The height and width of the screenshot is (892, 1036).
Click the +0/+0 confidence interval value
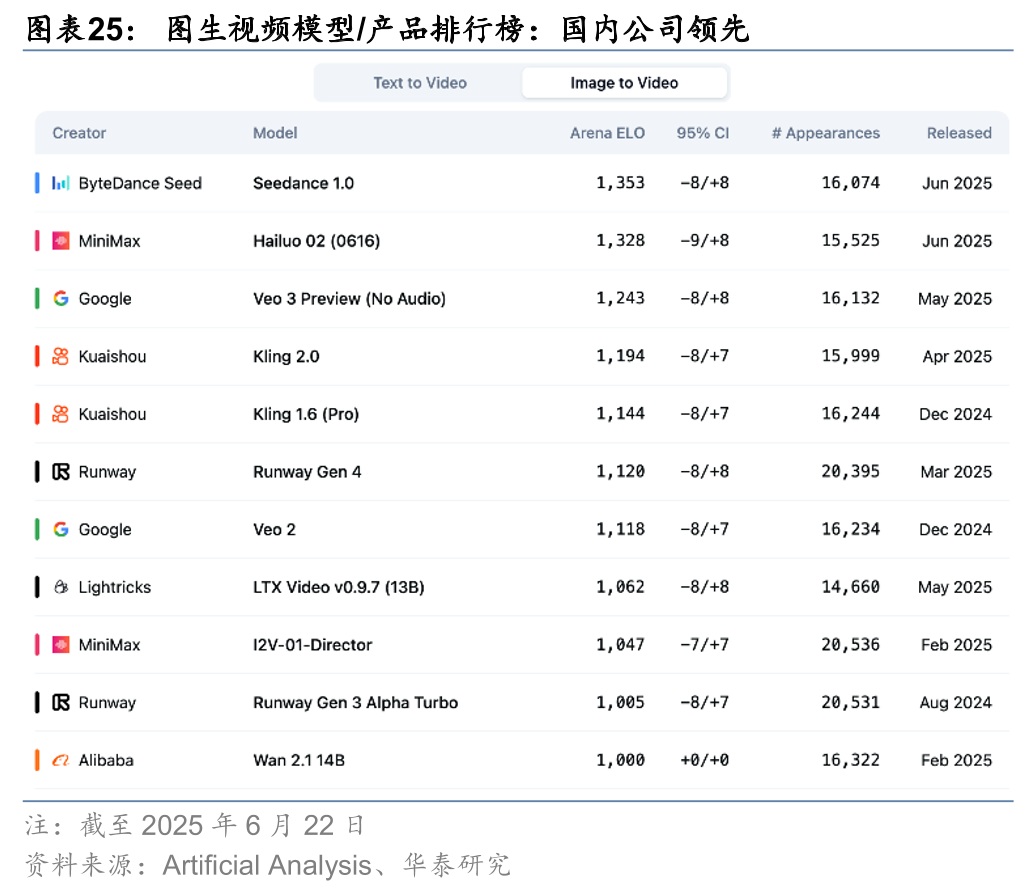tap(705, 760)
